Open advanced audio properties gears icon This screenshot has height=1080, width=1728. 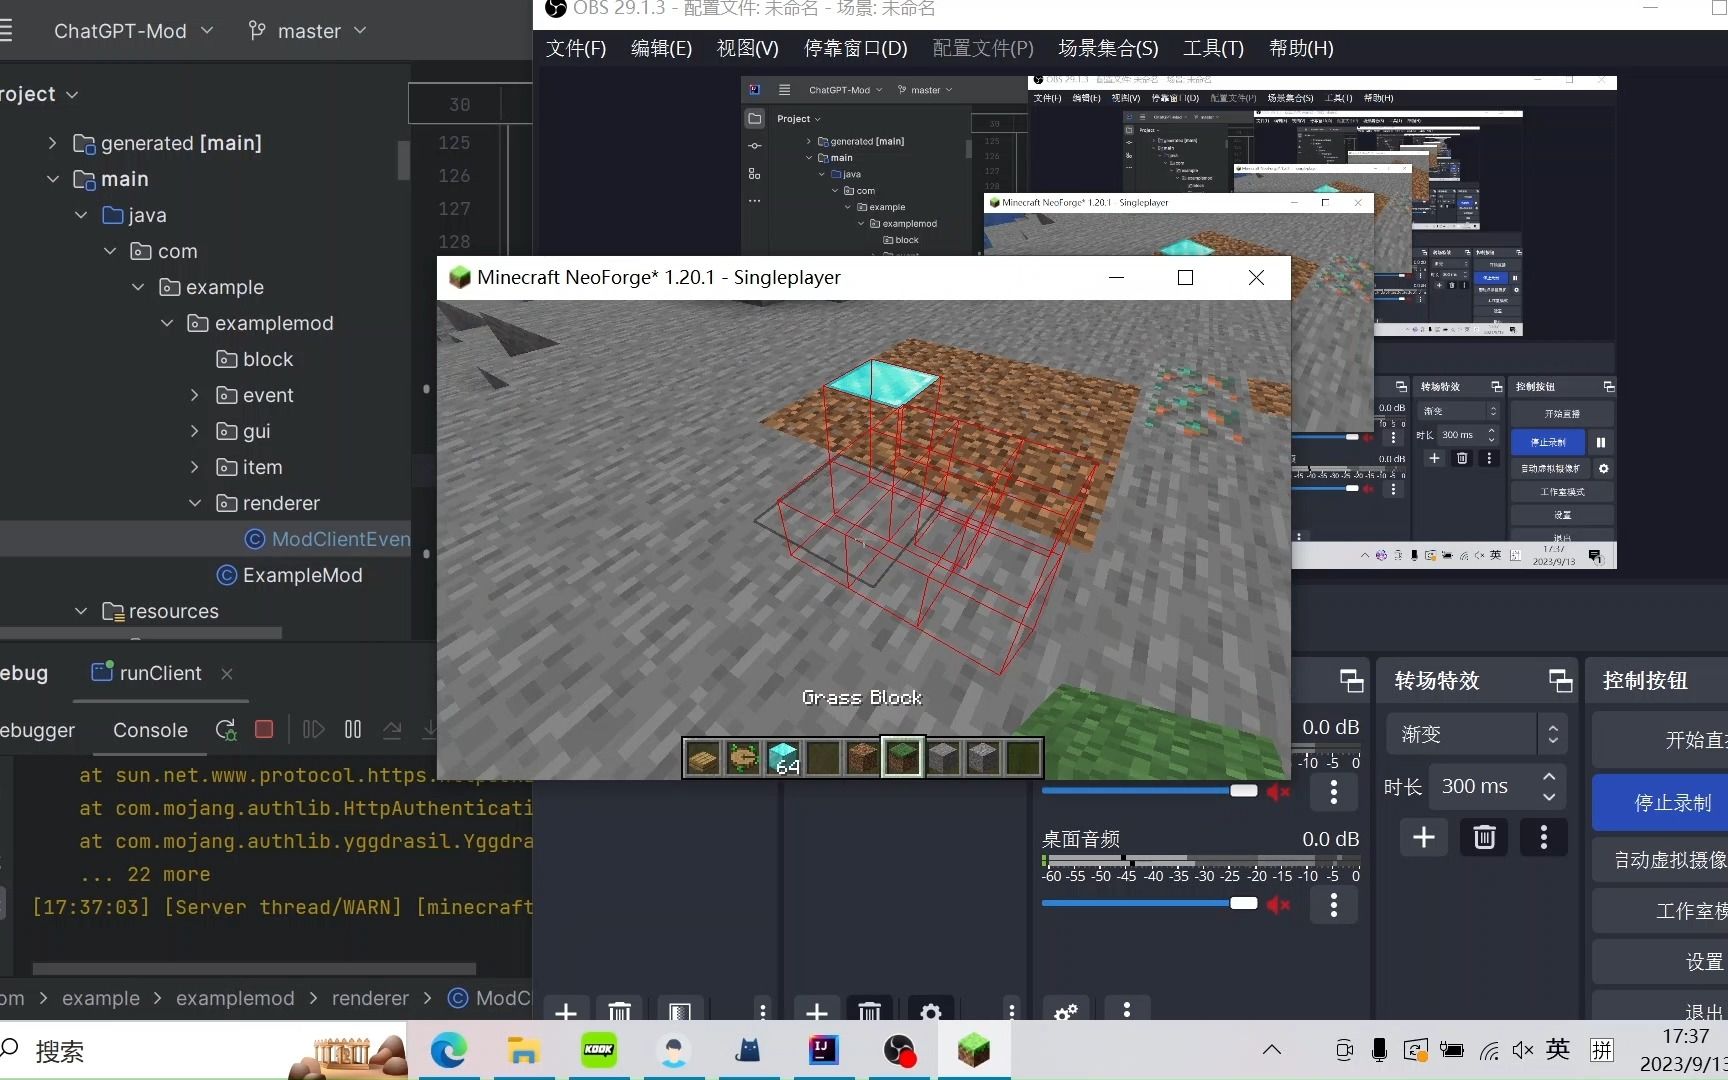1066,1012
